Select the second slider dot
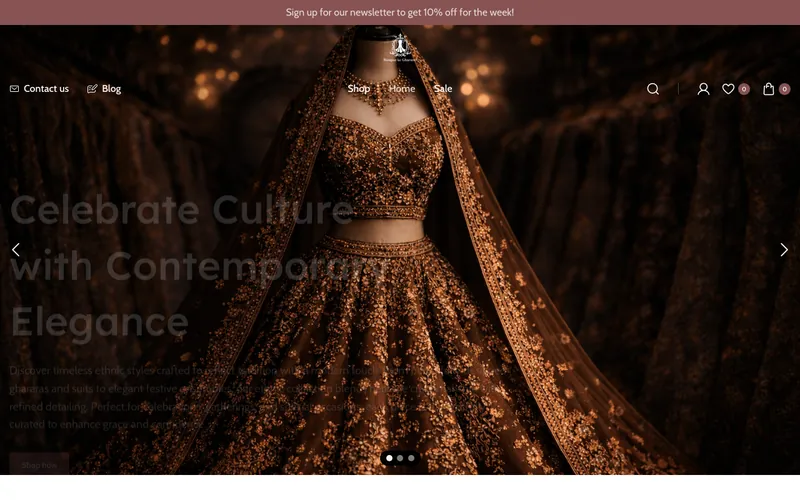 tap(400, 458)
